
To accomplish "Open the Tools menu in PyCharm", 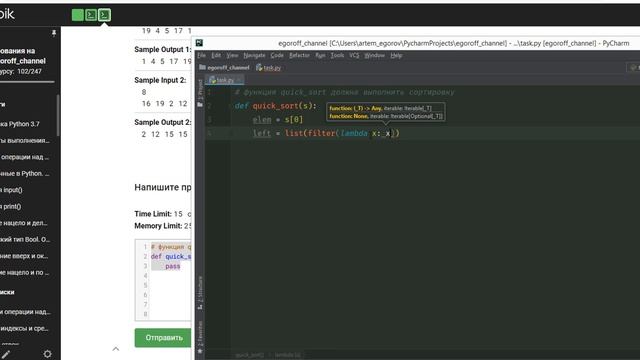I will click(337, 55).
